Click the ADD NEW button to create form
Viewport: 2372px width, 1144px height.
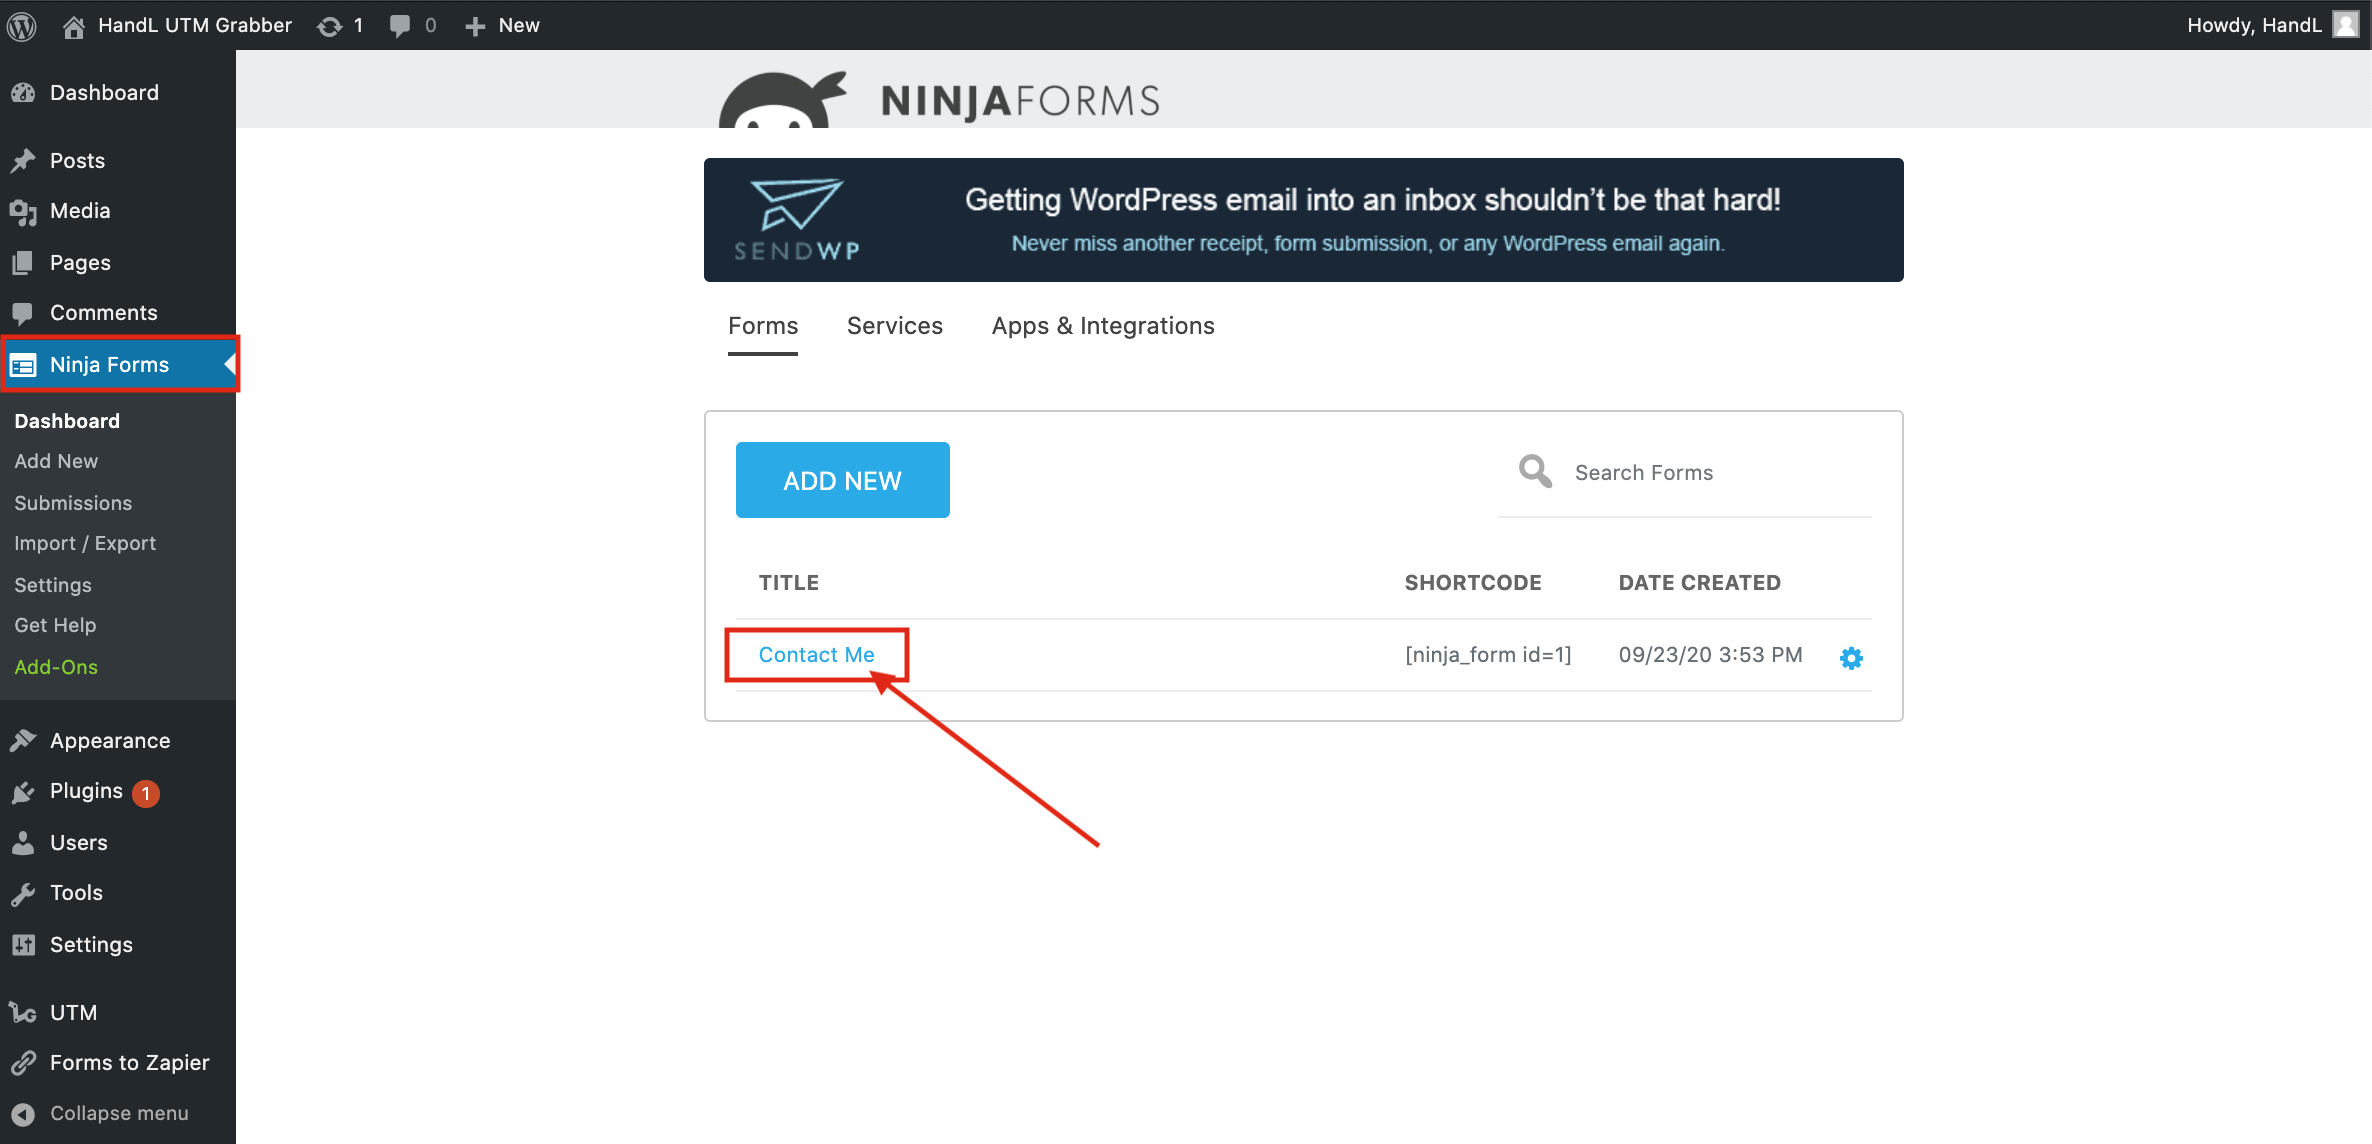click(x=843, y=480)
